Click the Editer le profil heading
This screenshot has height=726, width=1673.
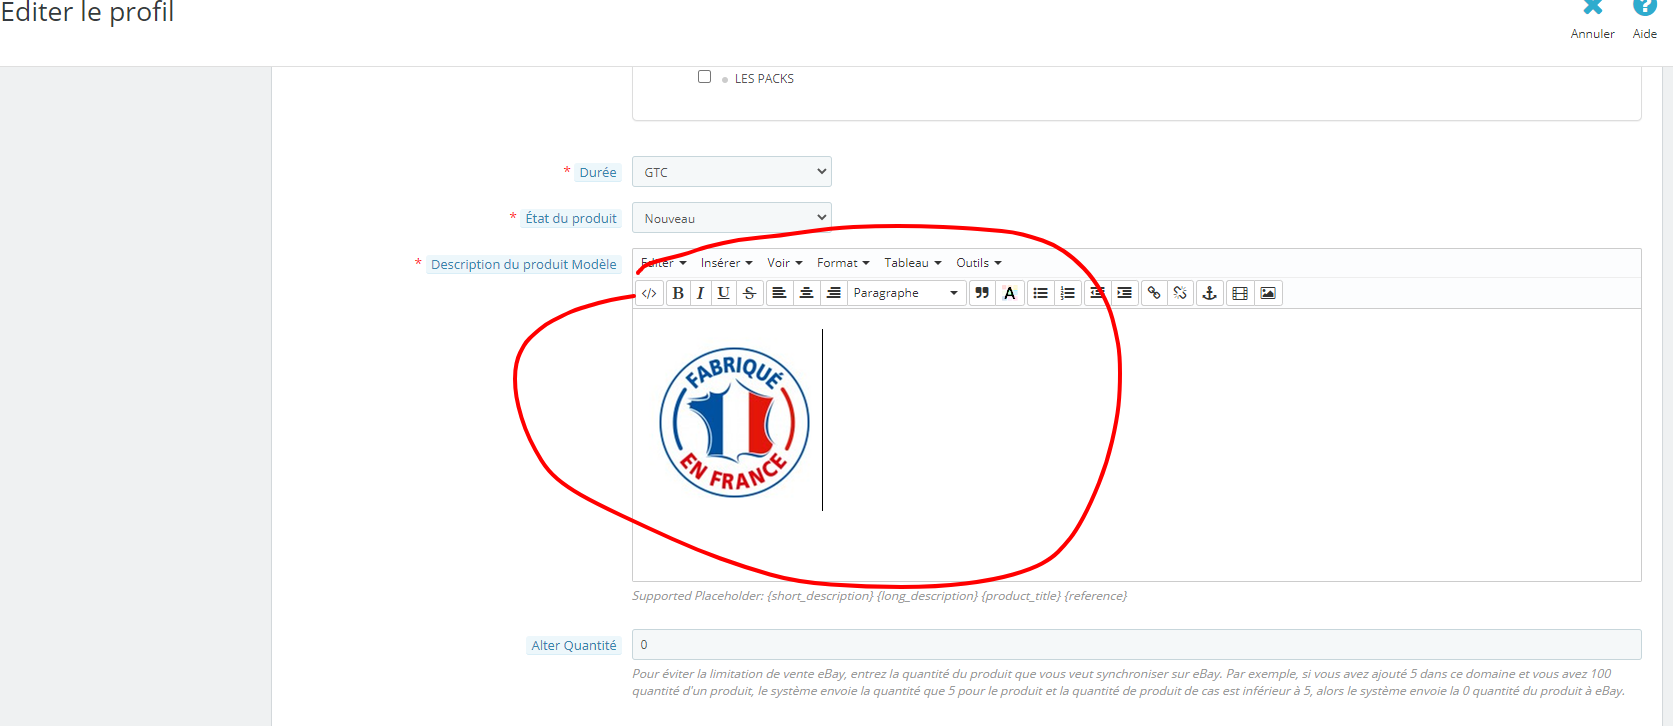tap(87, 12)
